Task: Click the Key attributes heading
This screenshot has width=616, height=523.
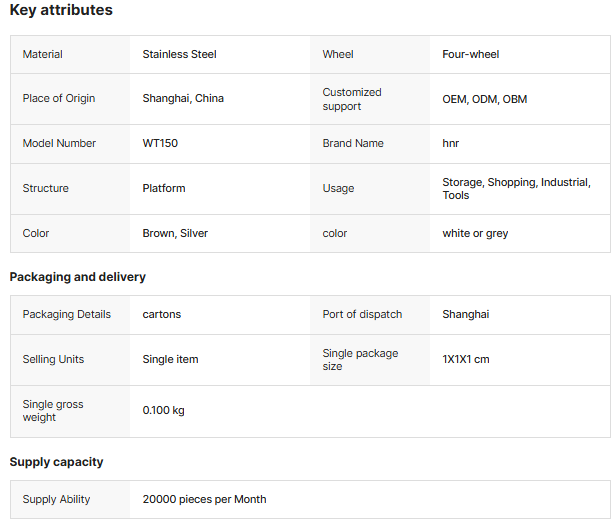Action: pyautogui.click(x=61, y=11)
